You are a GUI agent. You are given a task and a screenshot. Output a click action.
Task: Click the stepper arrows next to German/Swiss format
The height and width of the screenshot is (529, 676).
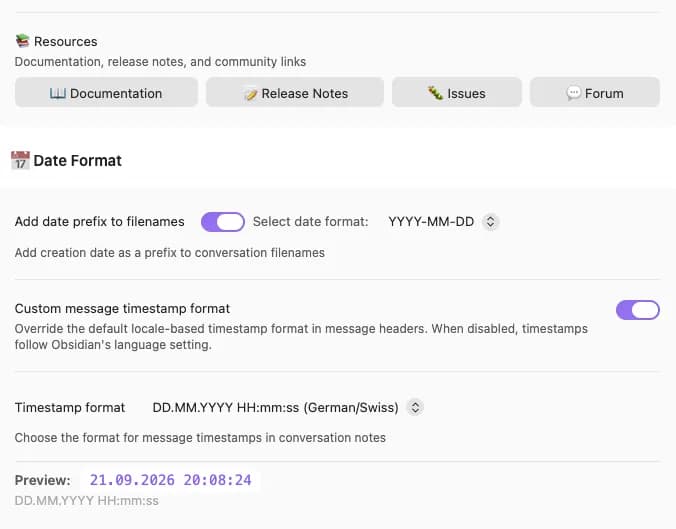click(415, 407)
